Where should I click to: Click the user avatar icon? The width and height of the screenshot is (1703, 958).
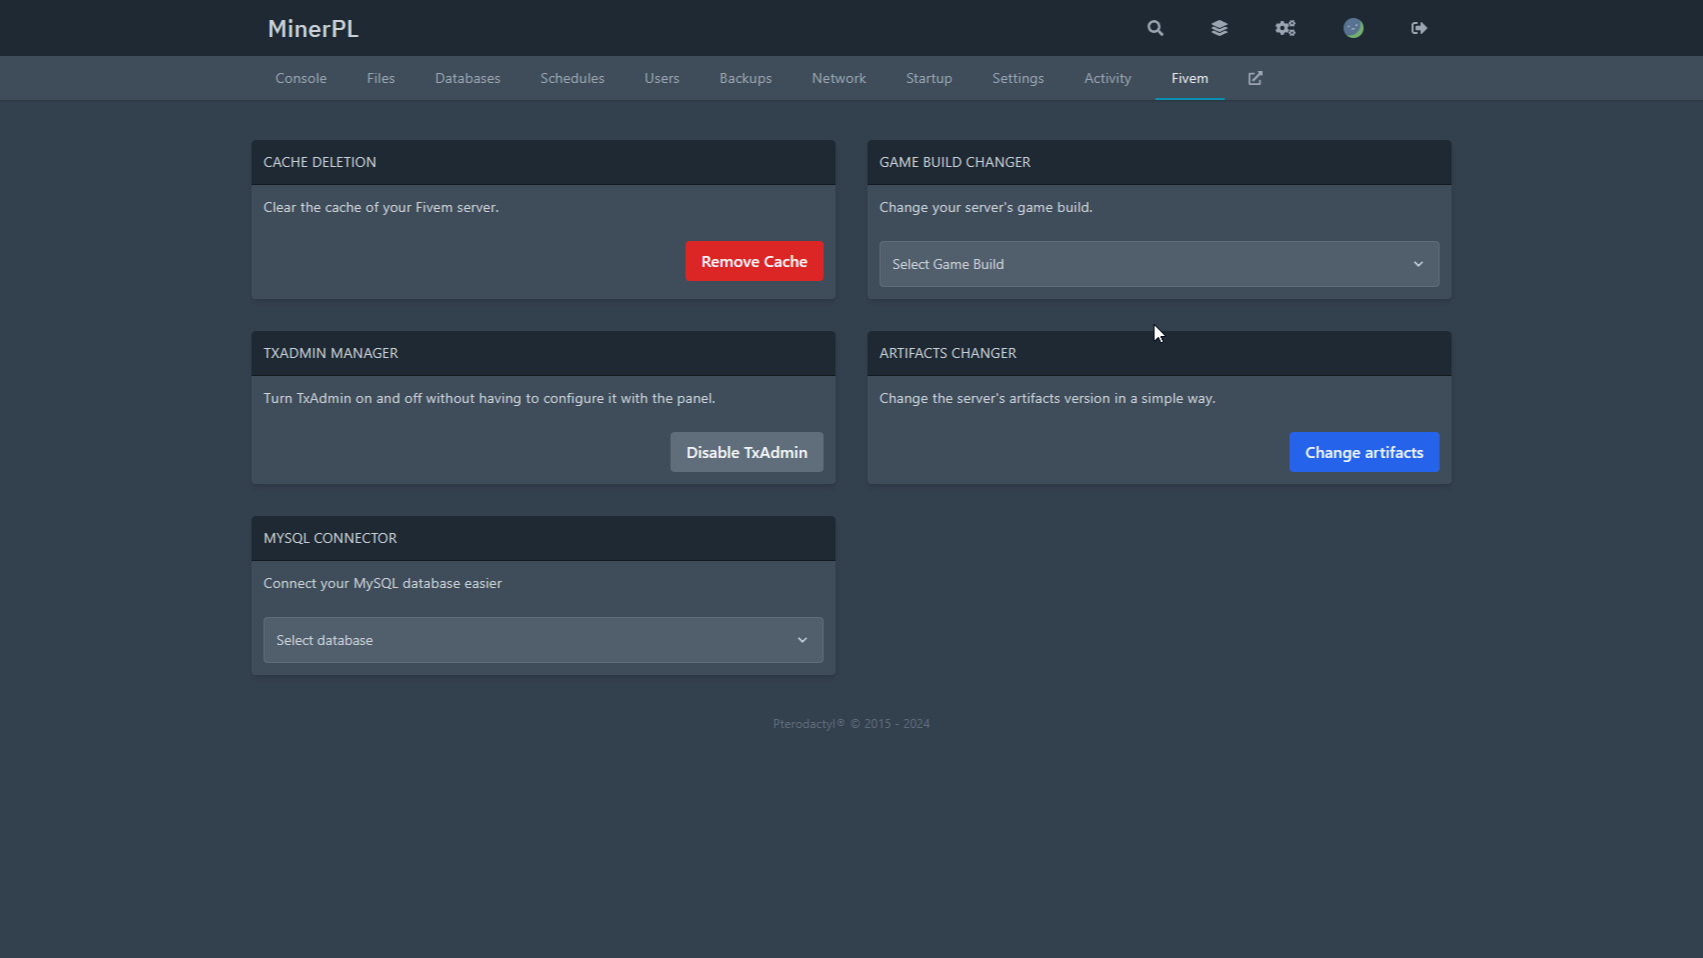coord(1353,28)
